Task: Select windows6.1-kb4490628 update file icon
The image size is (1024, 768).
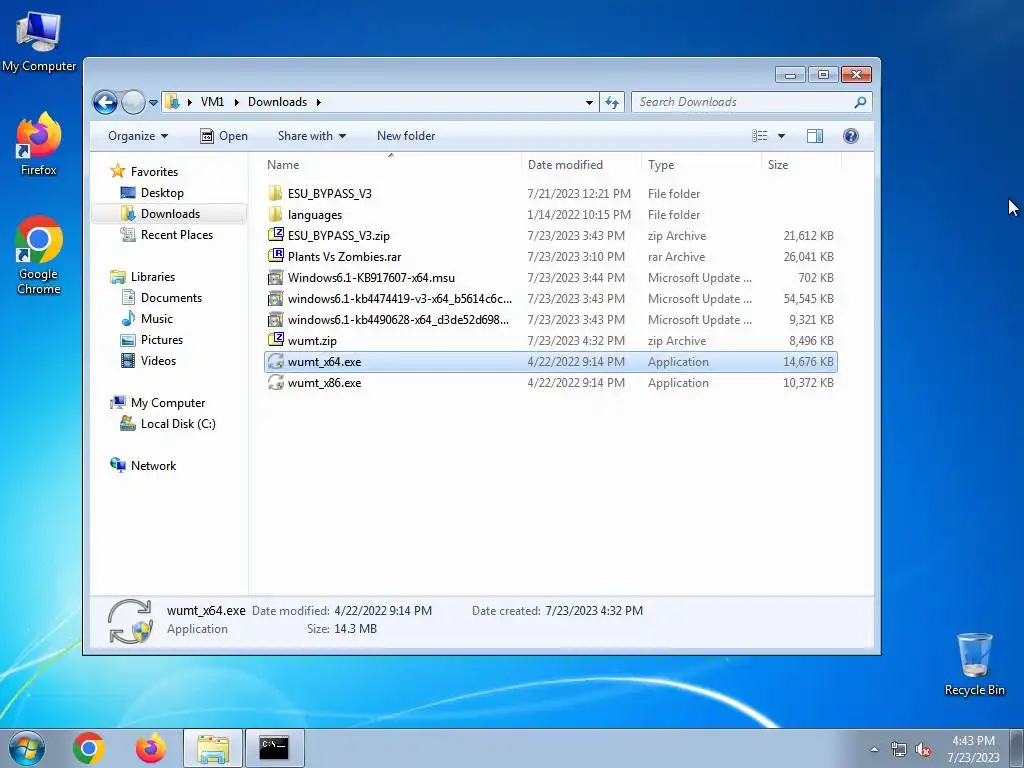Action: tap(276, 319)
